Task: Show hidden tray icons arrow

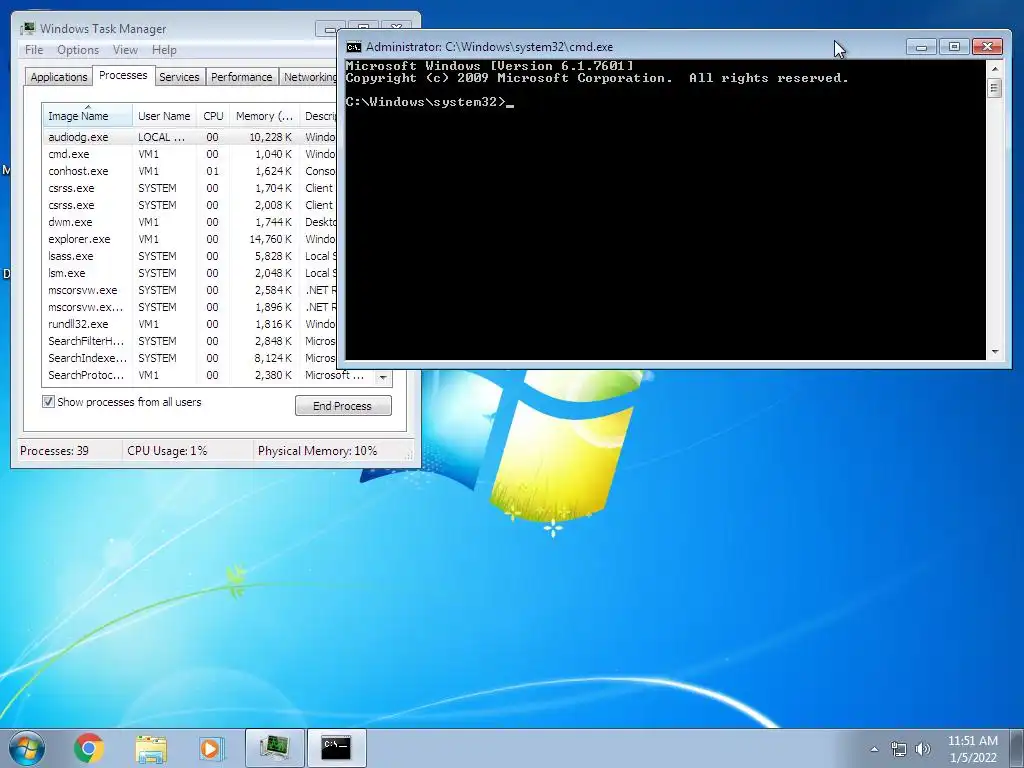Action: [874, 749]
